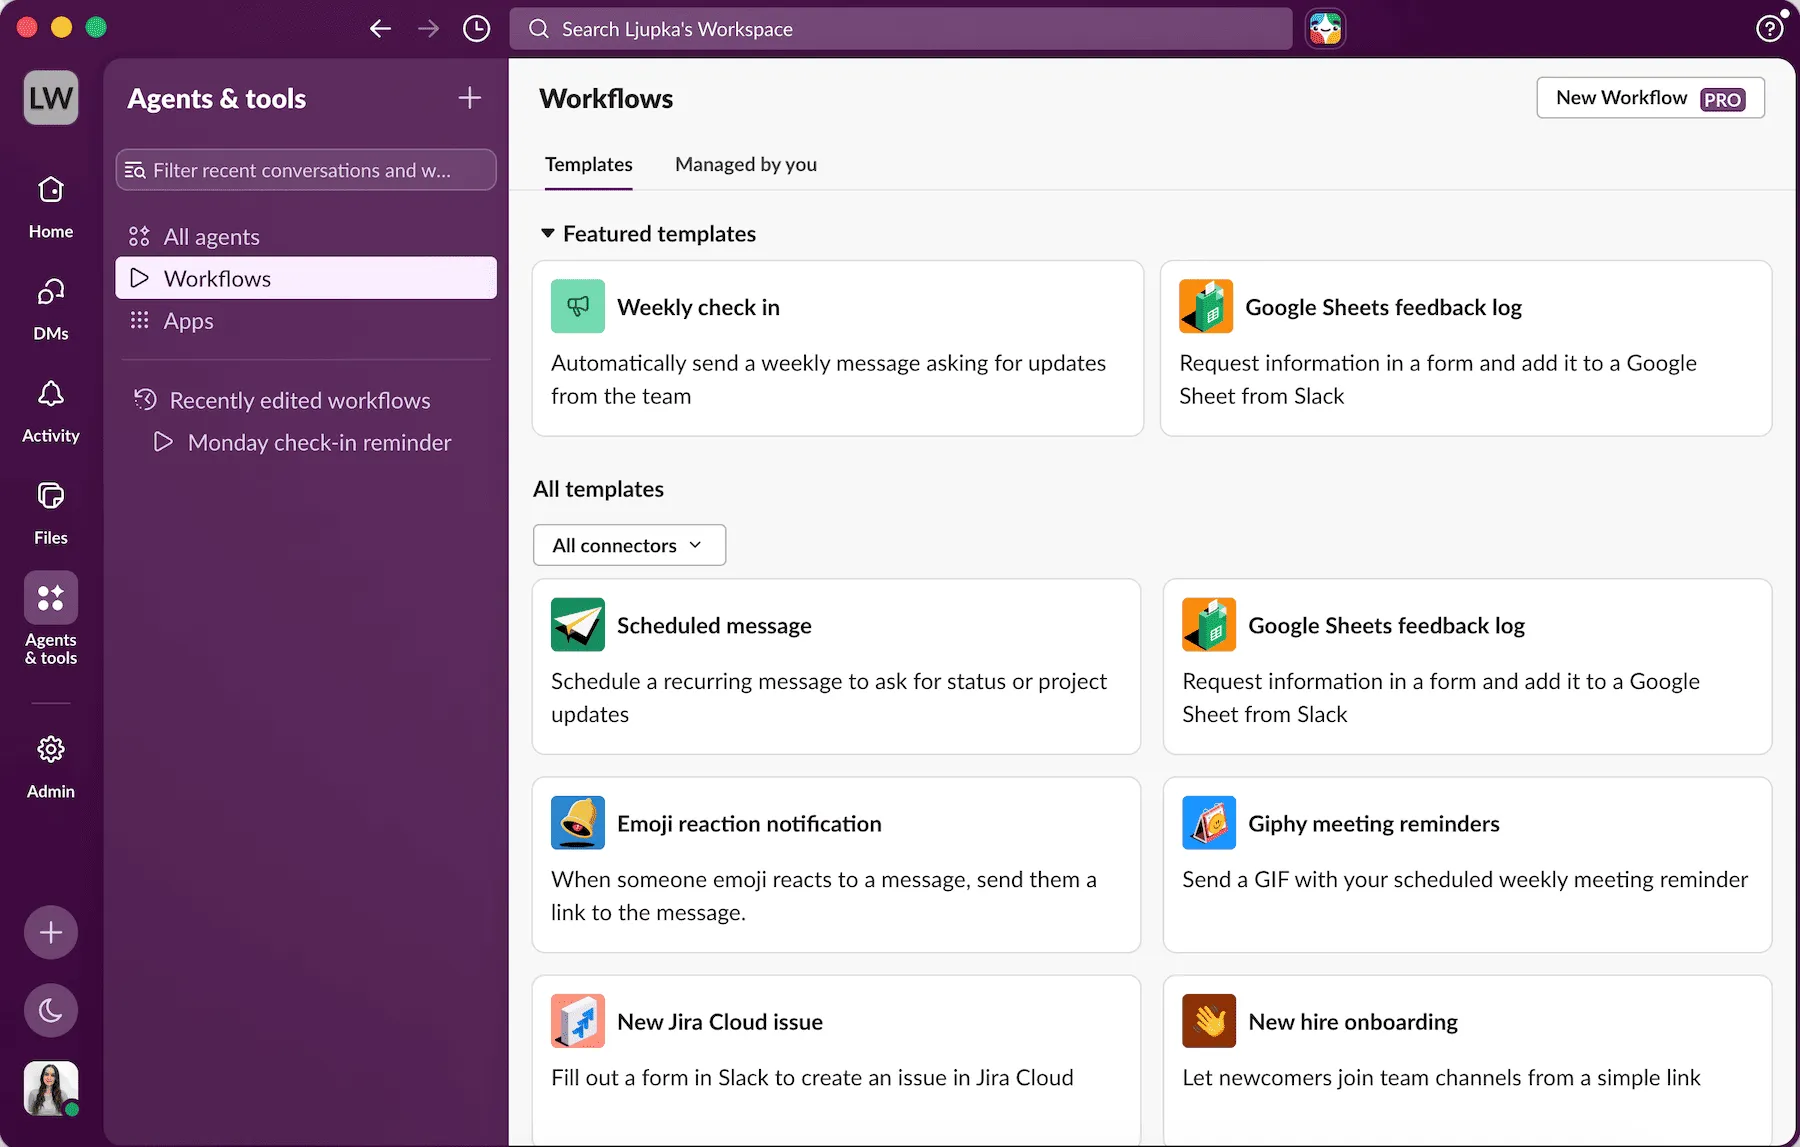
Task: Go to Home in the sidebar
Action: pyautogui.click(x=51, y=207)
